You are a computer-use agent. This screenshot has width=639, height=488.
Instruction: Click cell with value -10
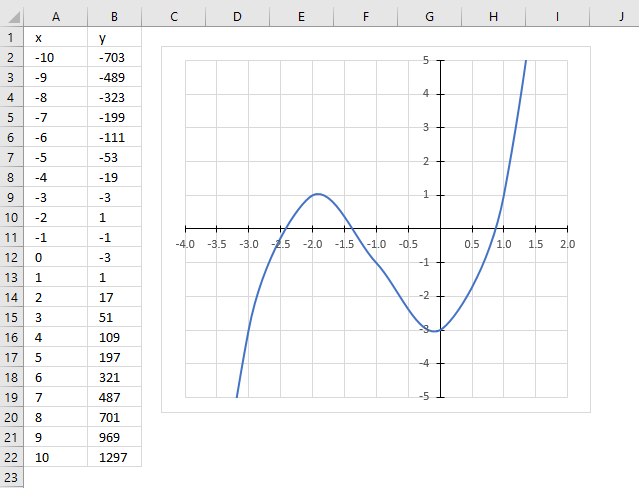(56, 57)
